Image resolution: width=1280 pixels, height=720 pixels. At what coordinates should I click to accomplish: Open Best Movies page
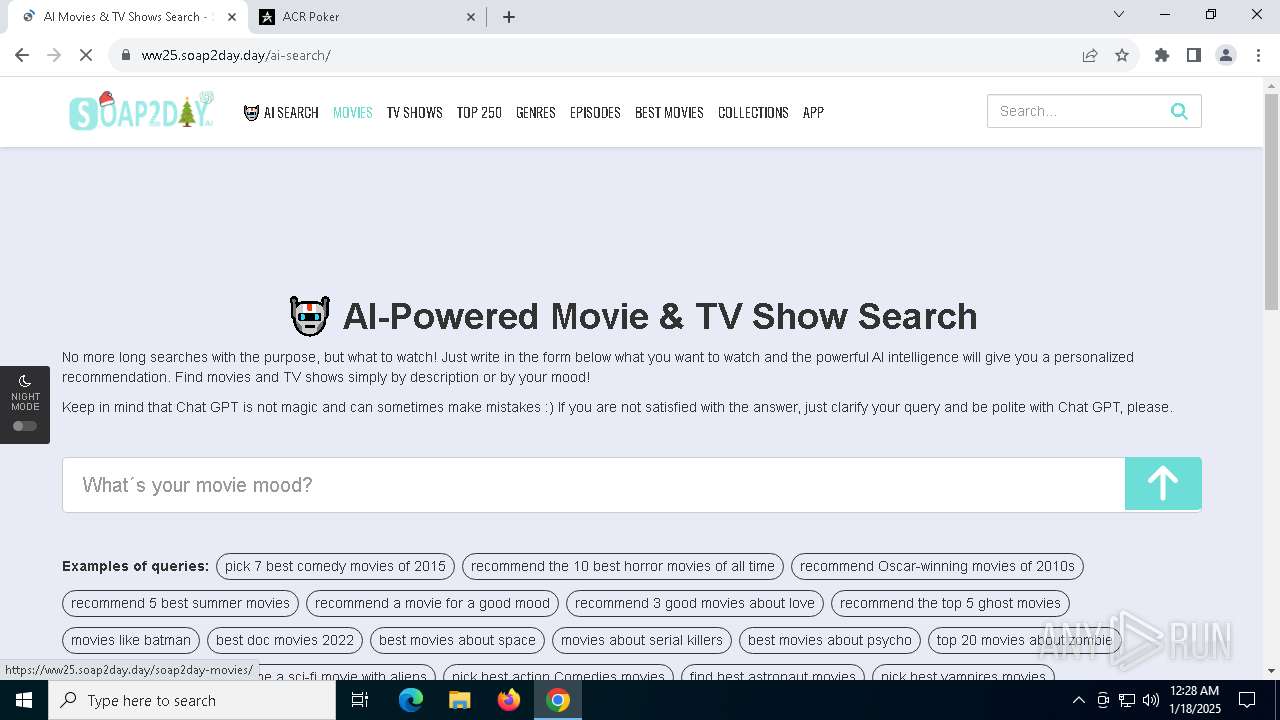669,112
